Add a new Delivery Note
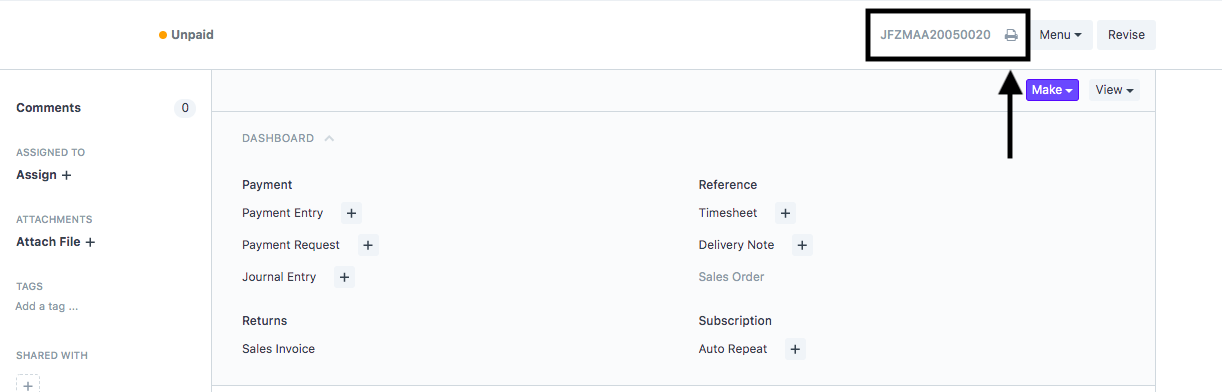The image size is (1222, 392). tap(802, 245)
